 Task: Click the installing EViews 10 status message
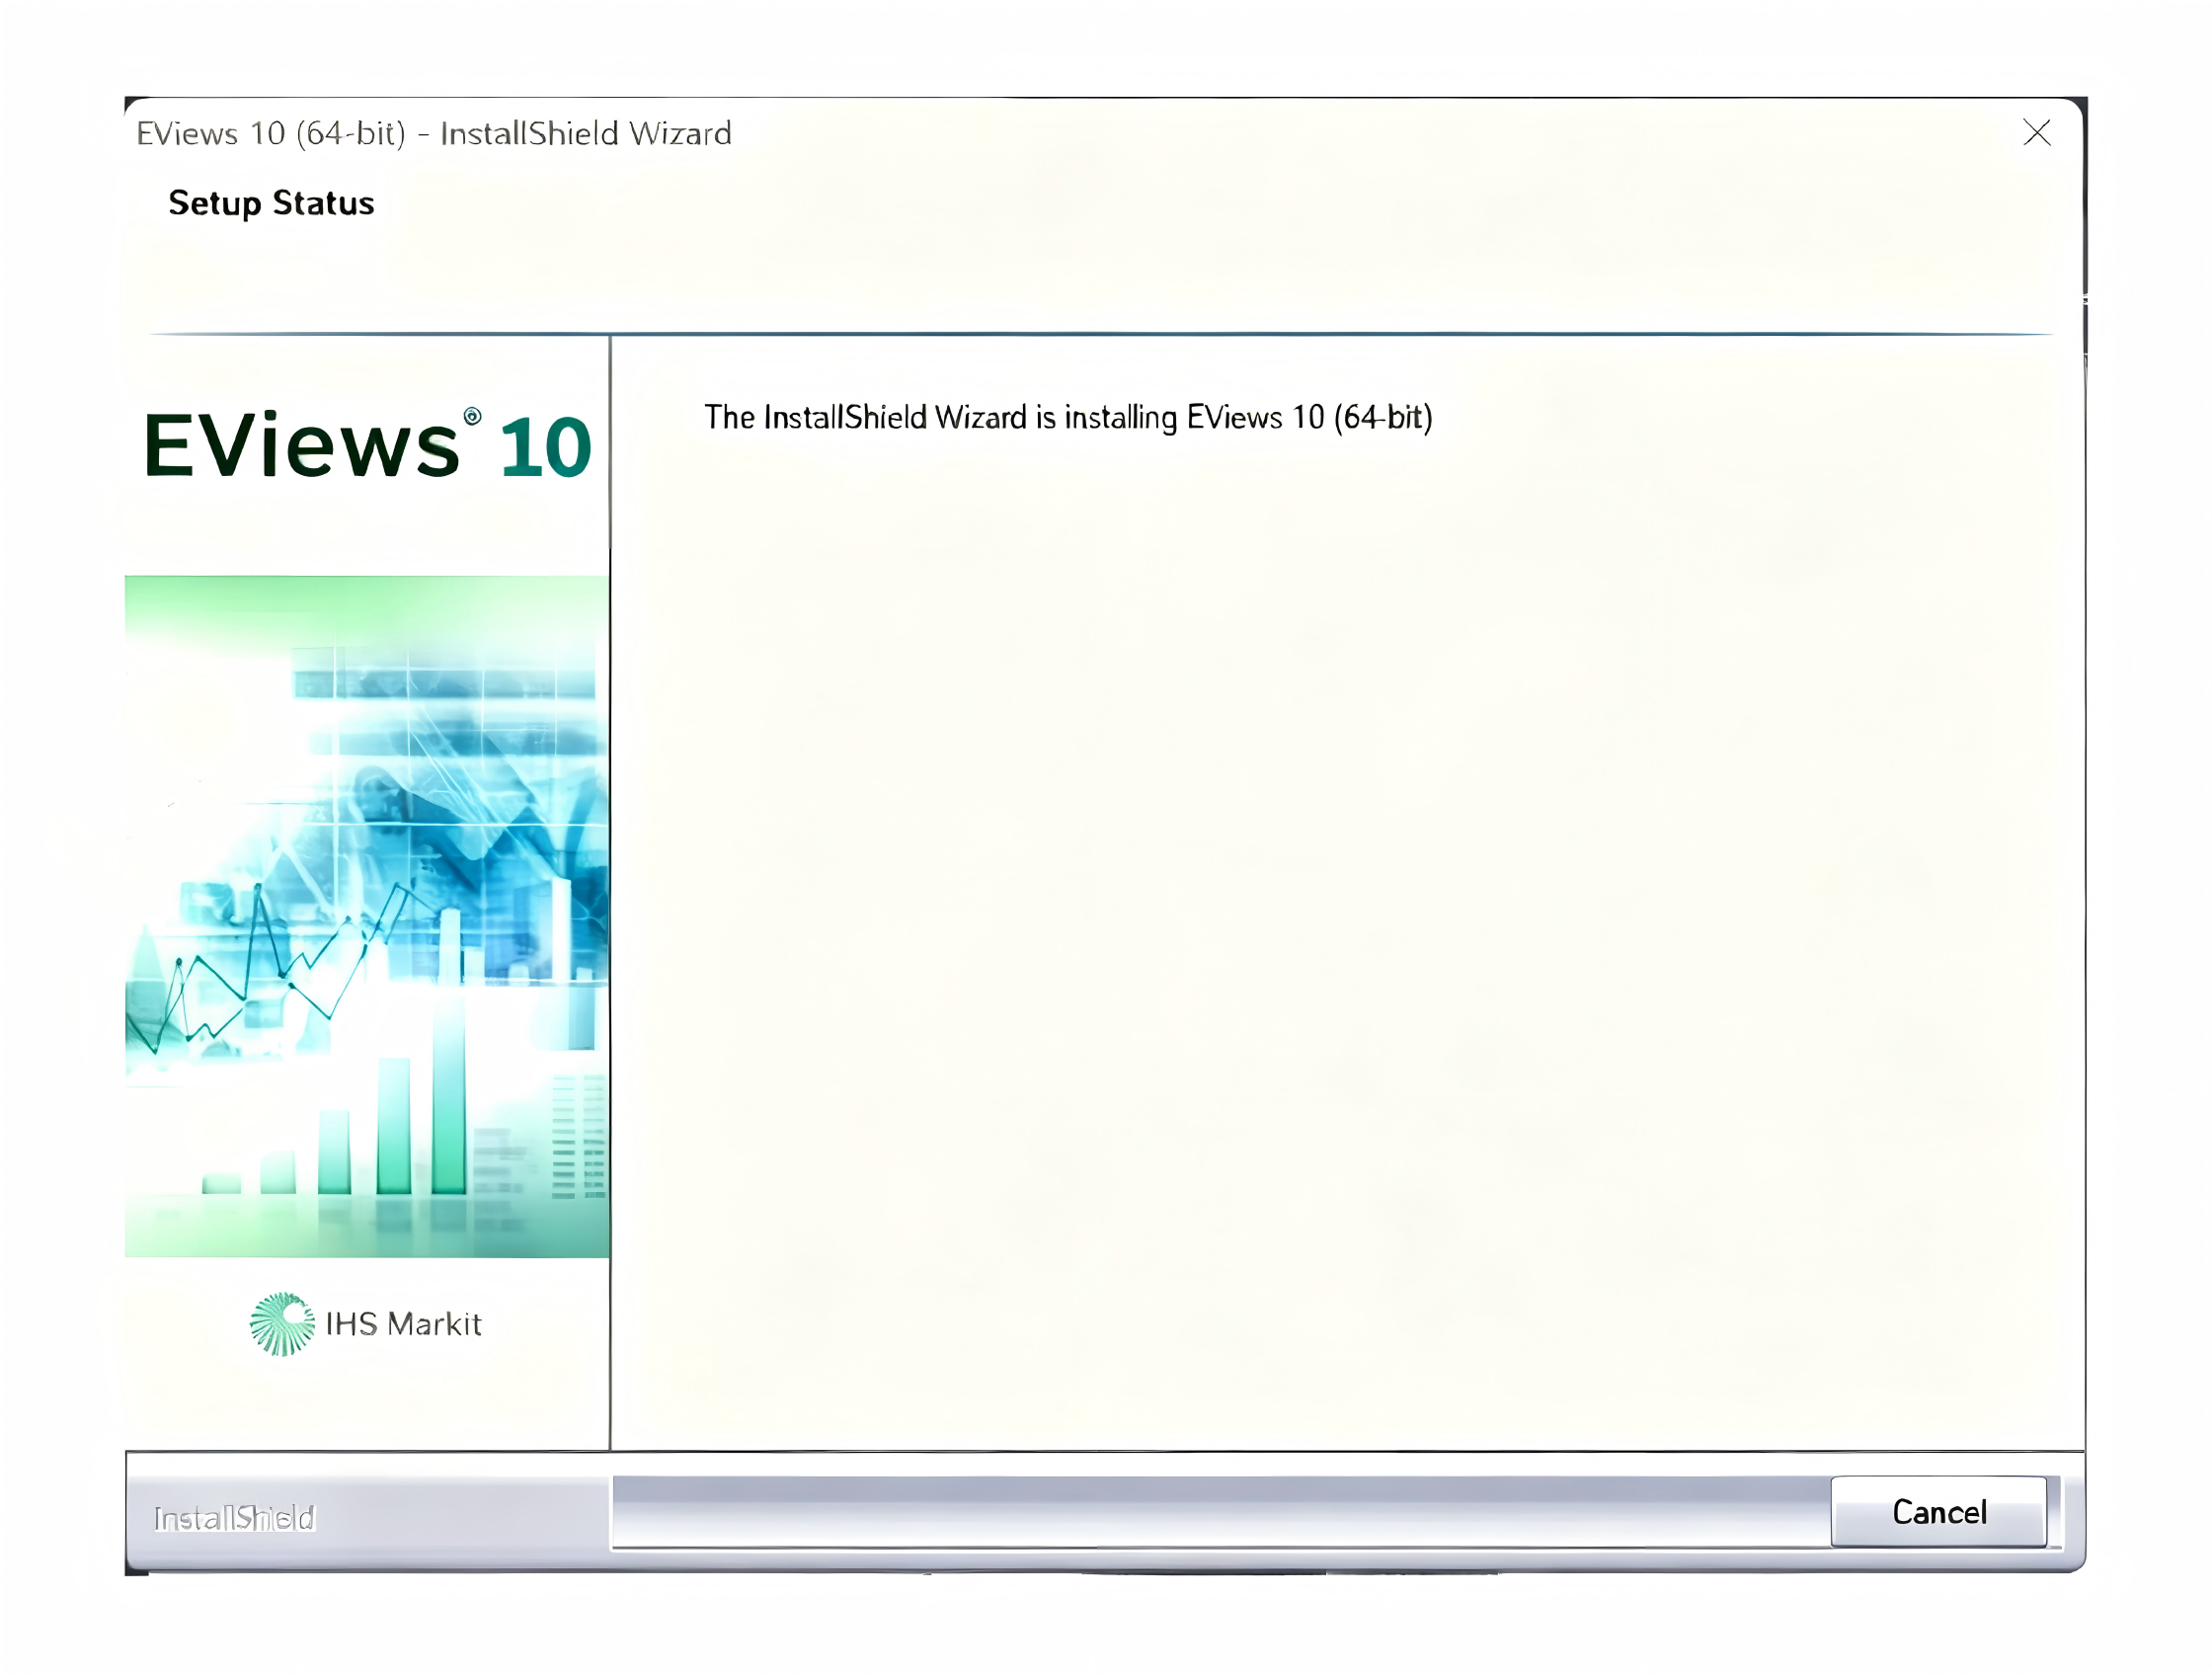point(1068,417)
